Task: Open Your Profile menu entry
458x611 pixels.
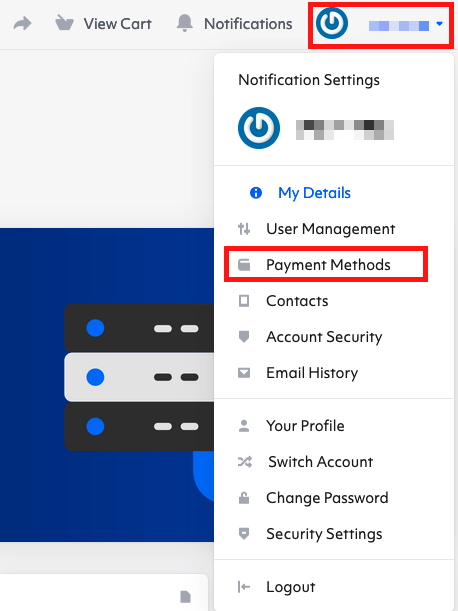Action: (305, 426)
